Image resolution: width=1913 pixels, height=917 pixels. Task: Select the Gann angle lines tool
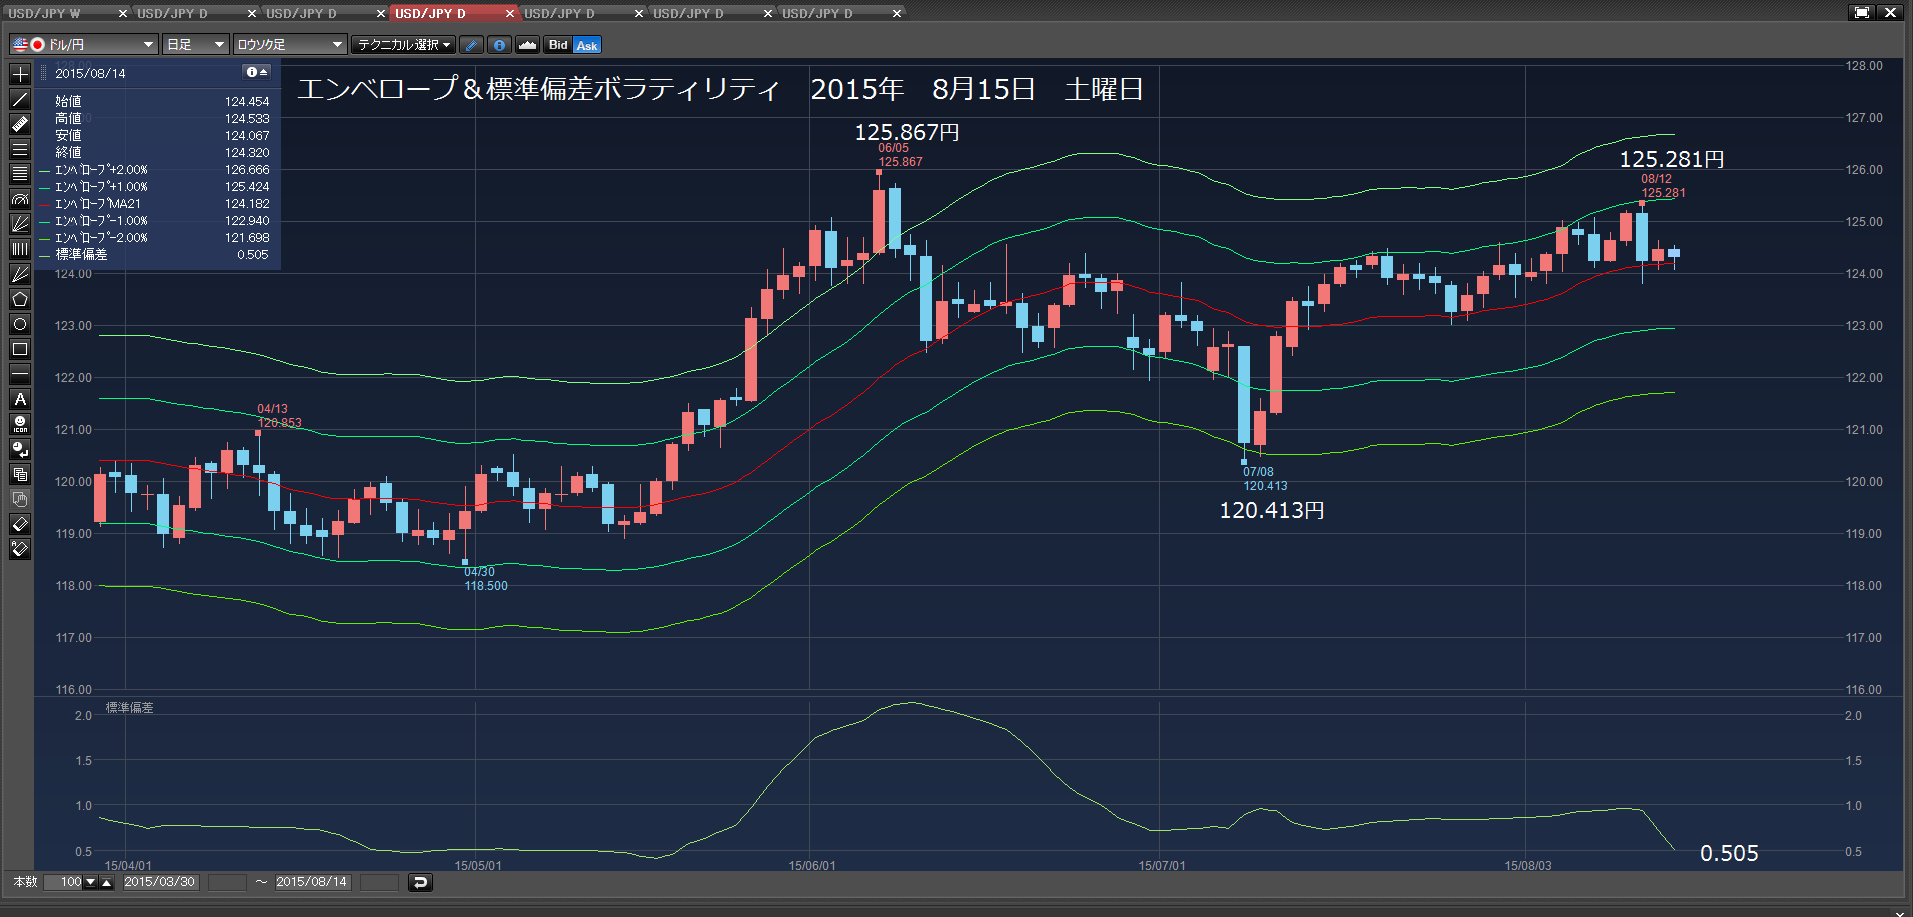click(20, 274)
